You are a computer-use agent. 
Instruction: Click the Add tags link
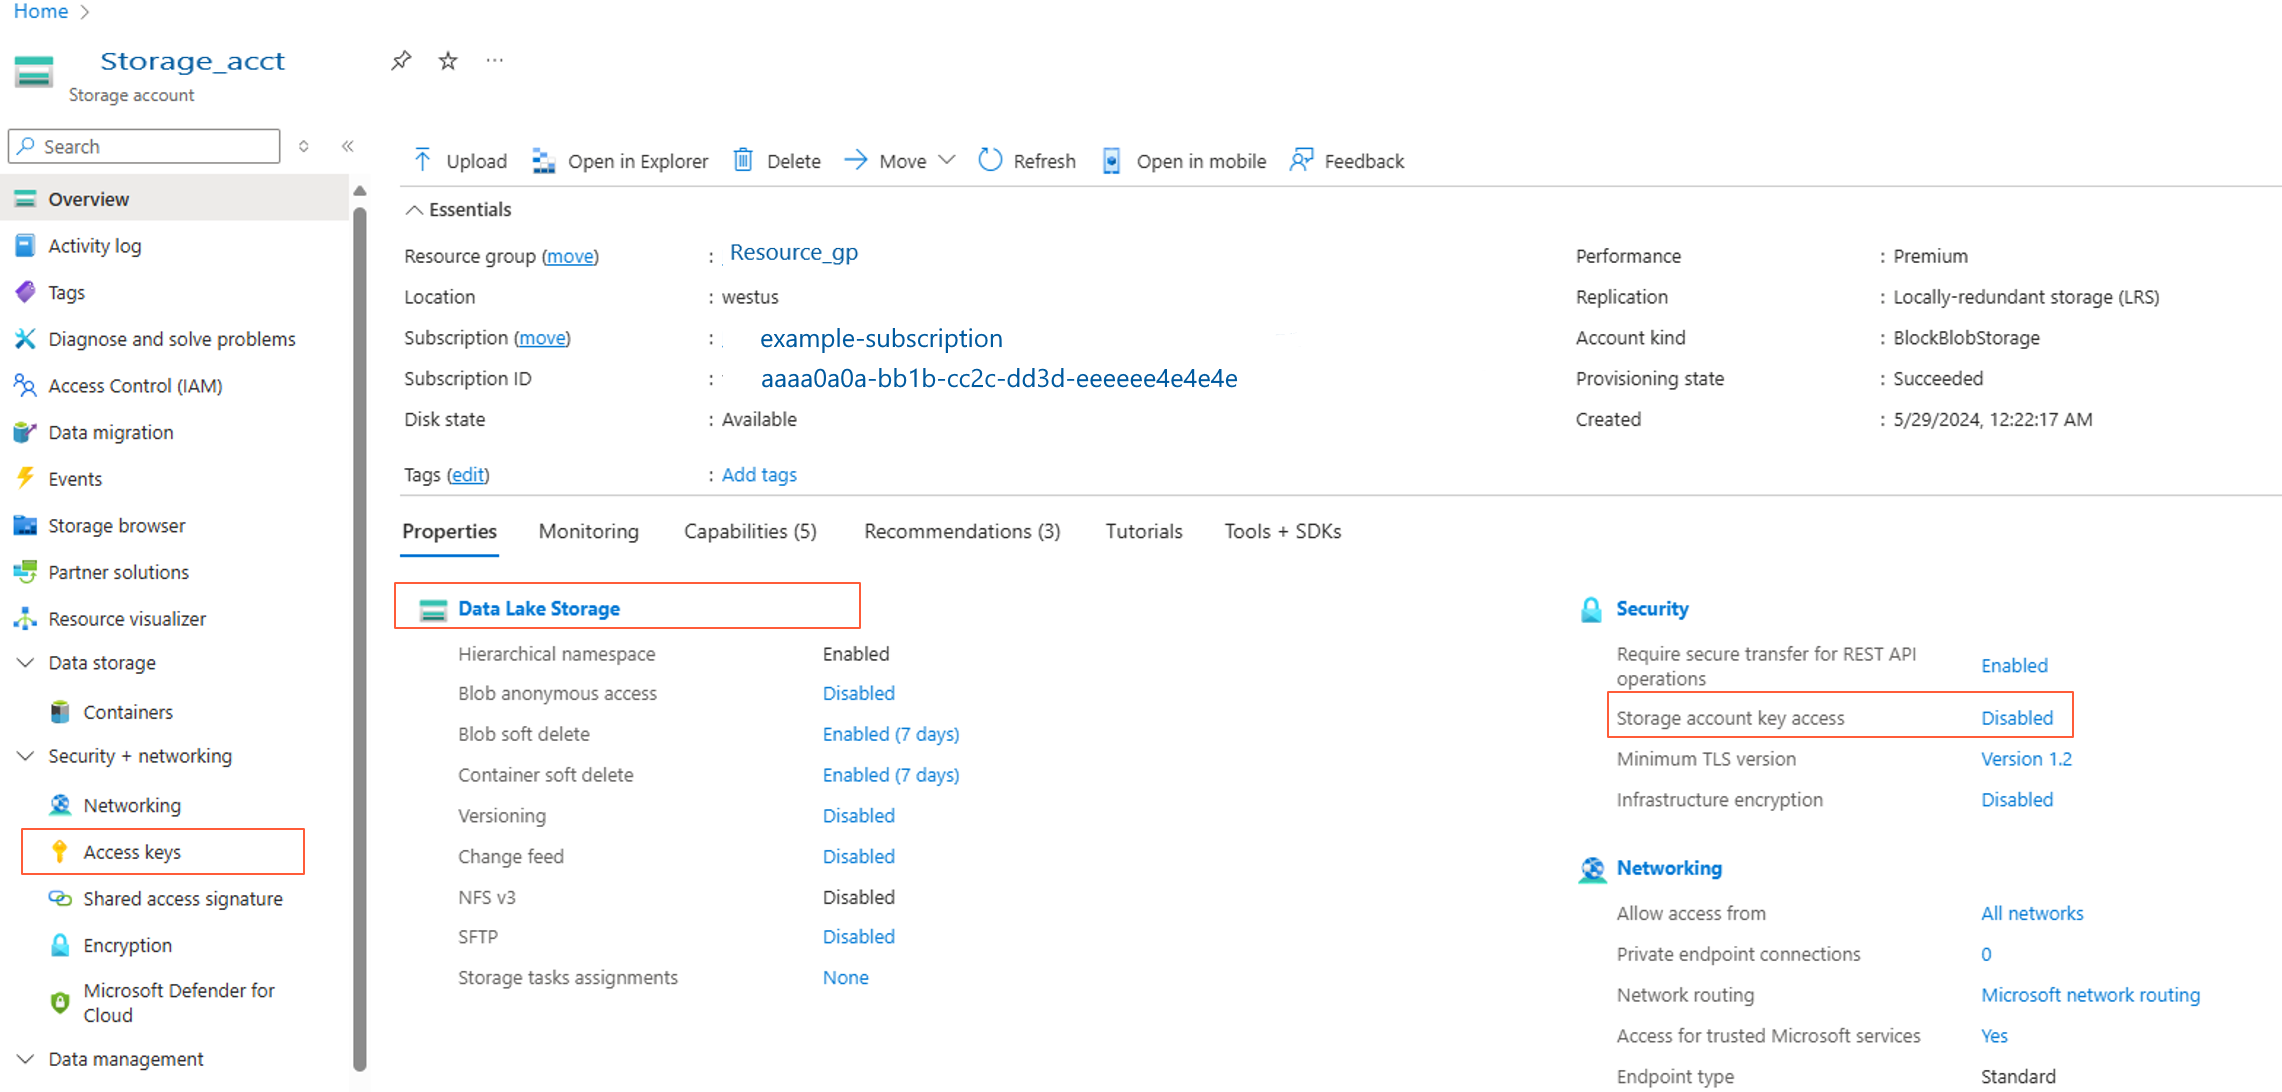click(758, 475)
